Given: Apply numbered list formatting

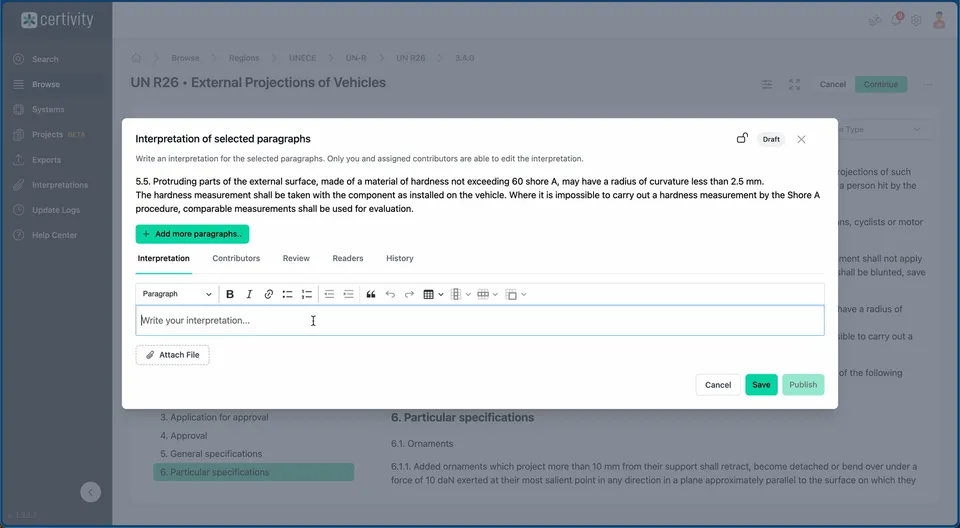Looking at the screenshot, I should click(x=307, y=294).
